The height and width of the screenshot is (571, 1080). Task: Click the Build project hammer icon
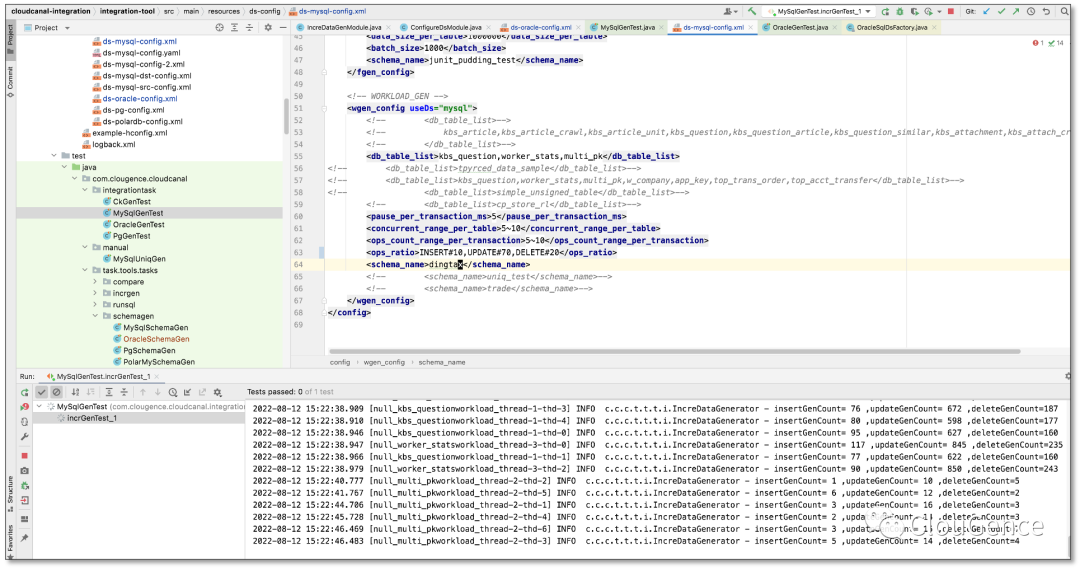[751, 11]
